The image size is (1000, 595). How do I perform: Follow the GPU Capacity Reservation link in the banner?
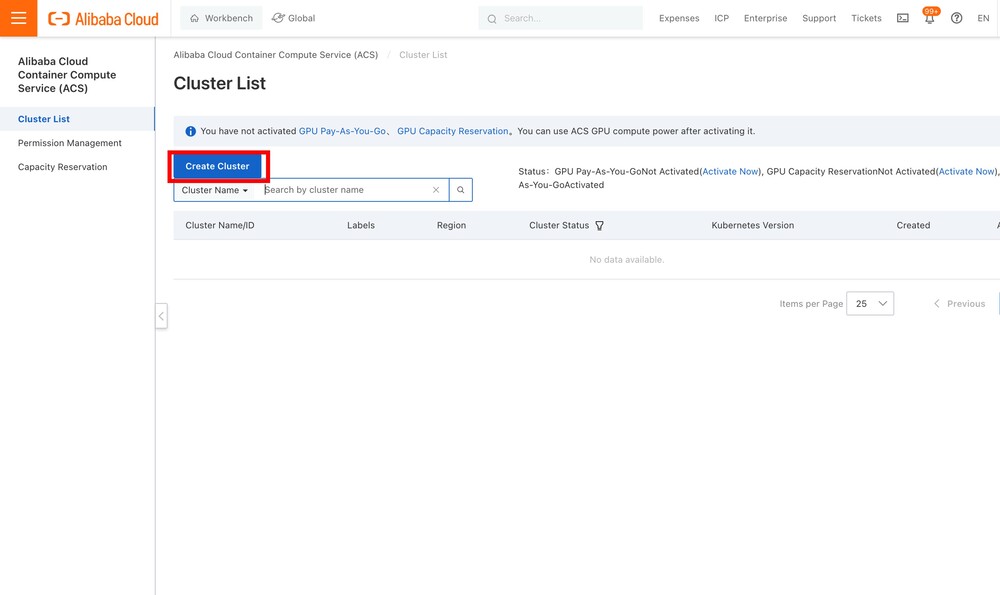(453, 131)
